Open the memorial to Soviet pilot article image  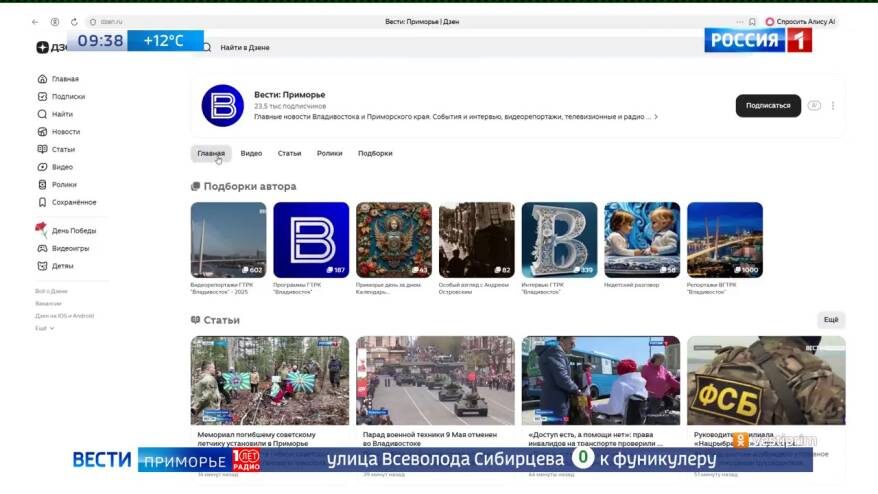(x=270, y=380)
